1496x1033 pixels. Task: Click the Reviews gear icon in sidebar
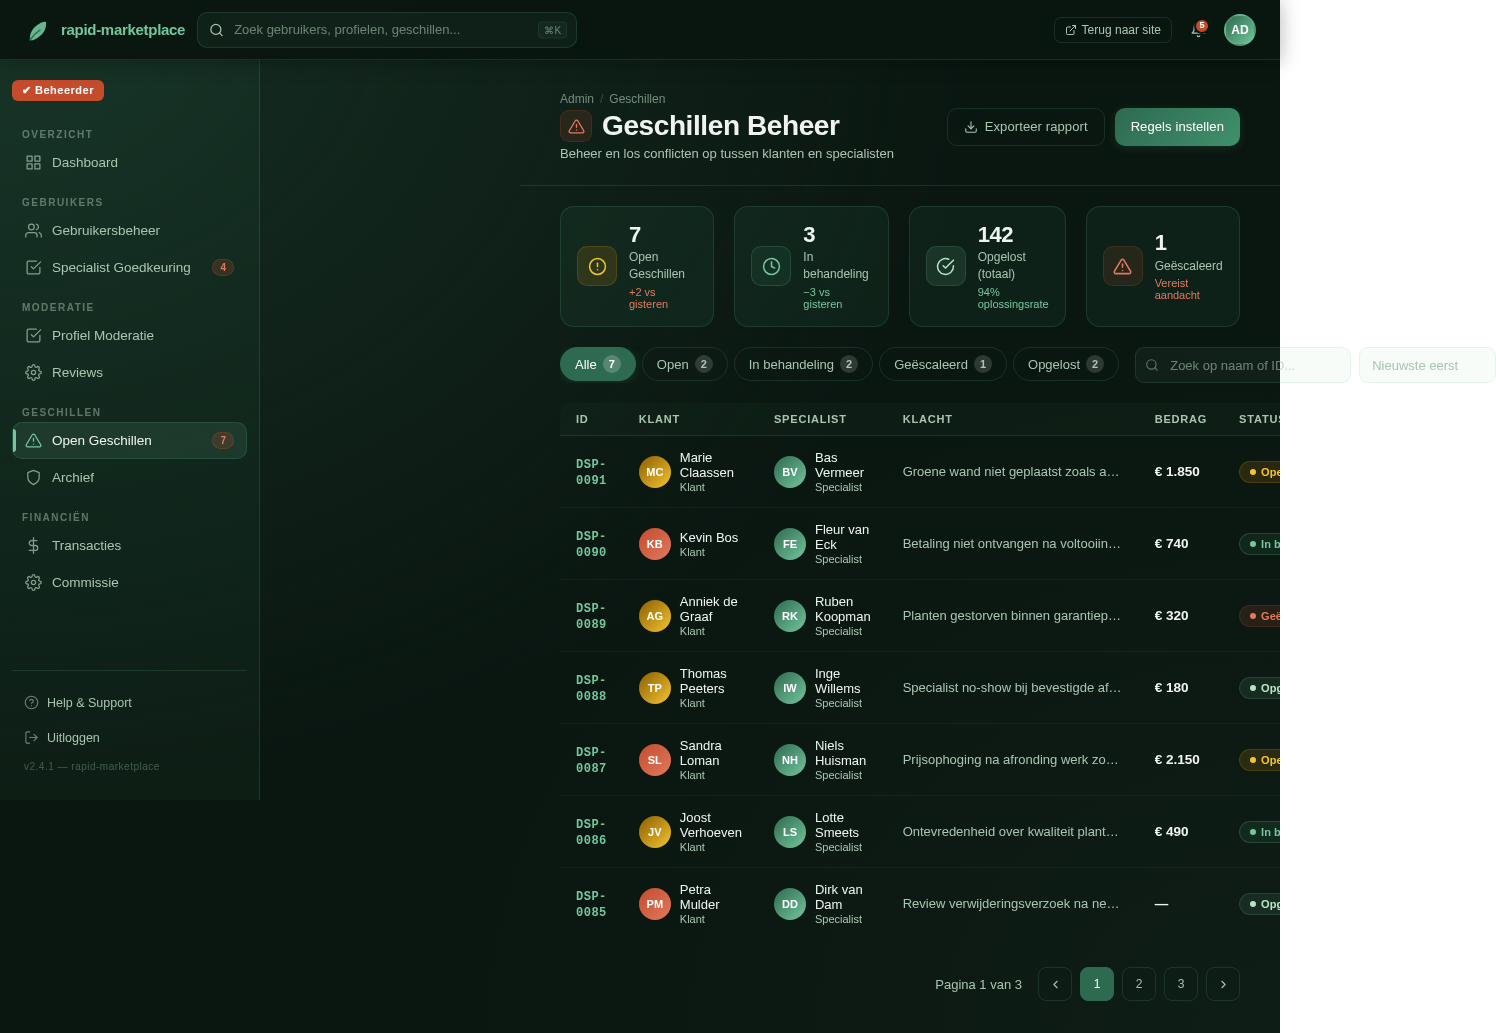pyautogui.click(x=34, y=372)
